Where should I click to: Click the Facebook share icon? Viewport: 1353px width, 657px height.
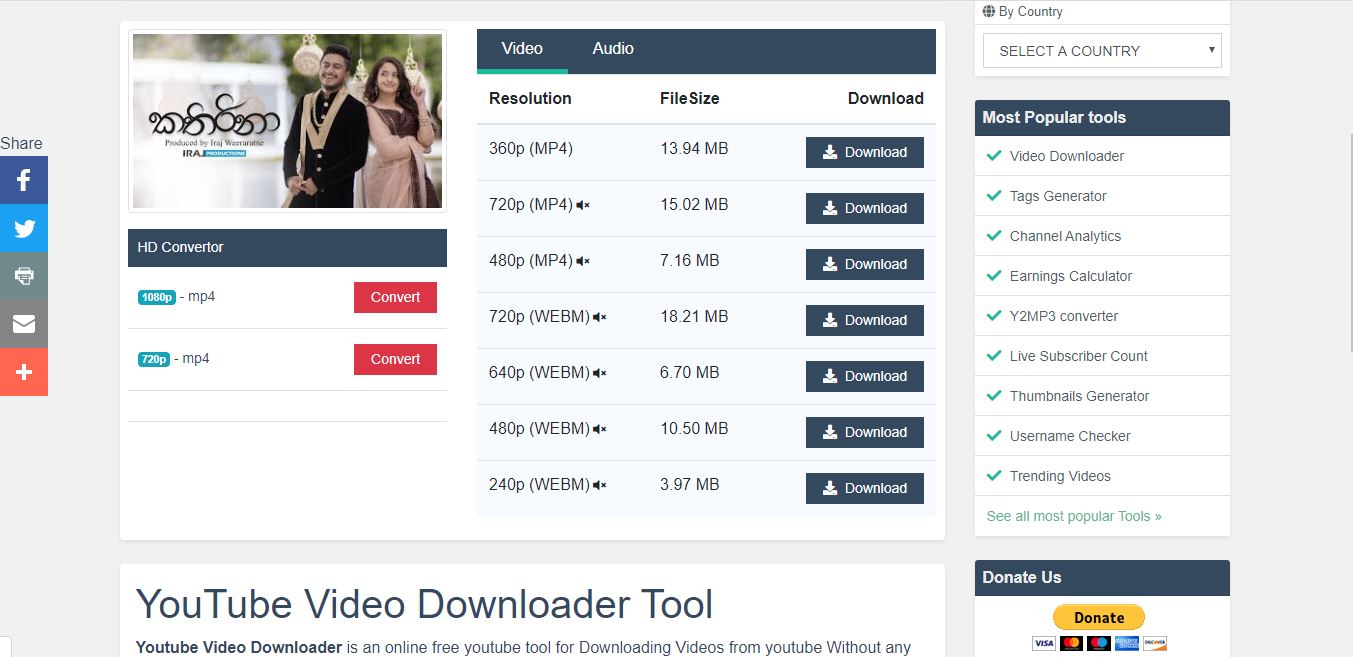point(24,180)
